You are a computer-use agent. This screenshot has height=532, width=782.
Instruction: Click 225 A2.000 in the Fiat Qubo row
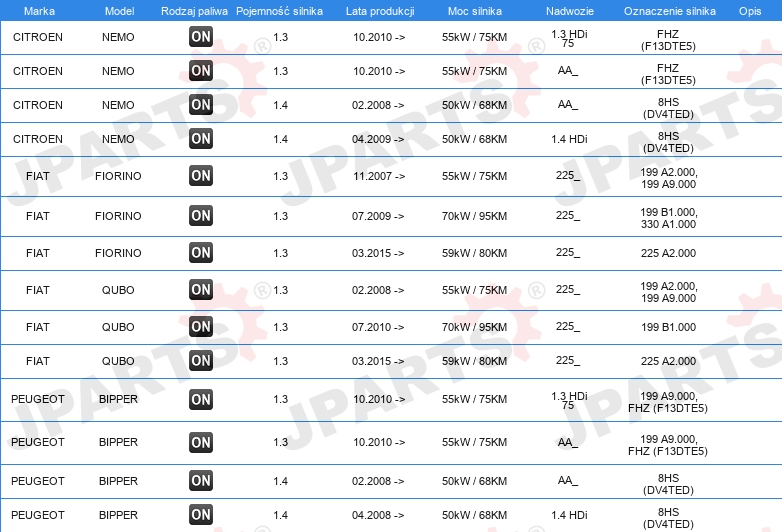(668, 361)
